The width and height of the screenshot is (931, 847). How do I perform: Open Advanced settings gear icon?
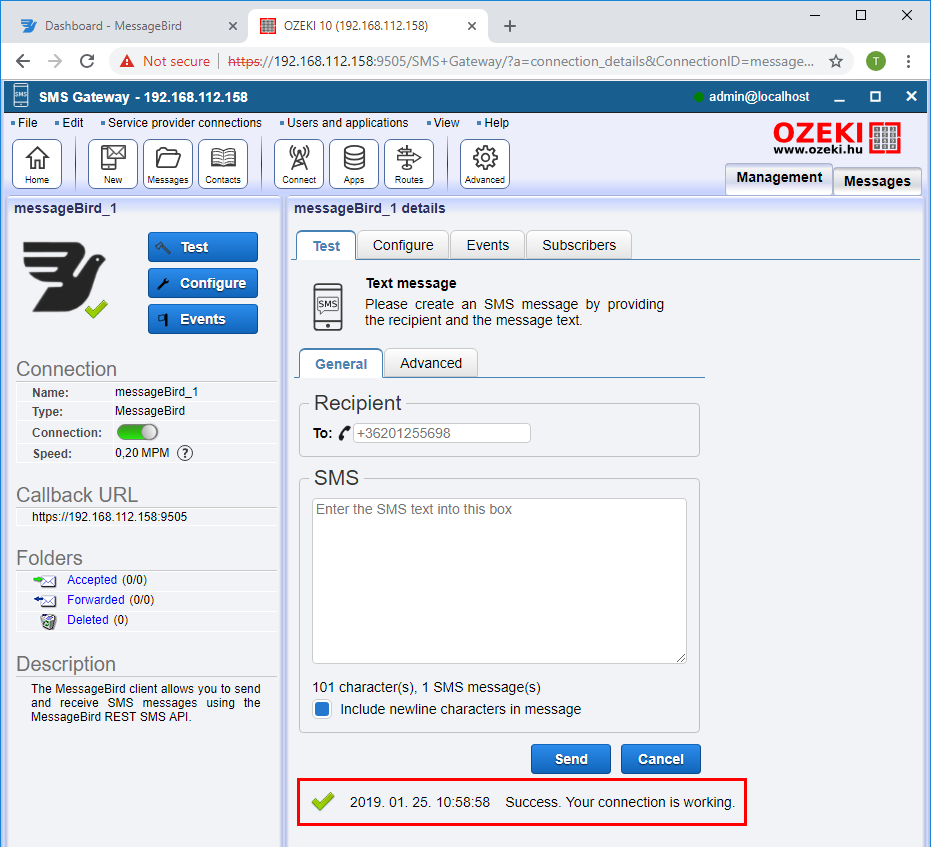point(485,164)
